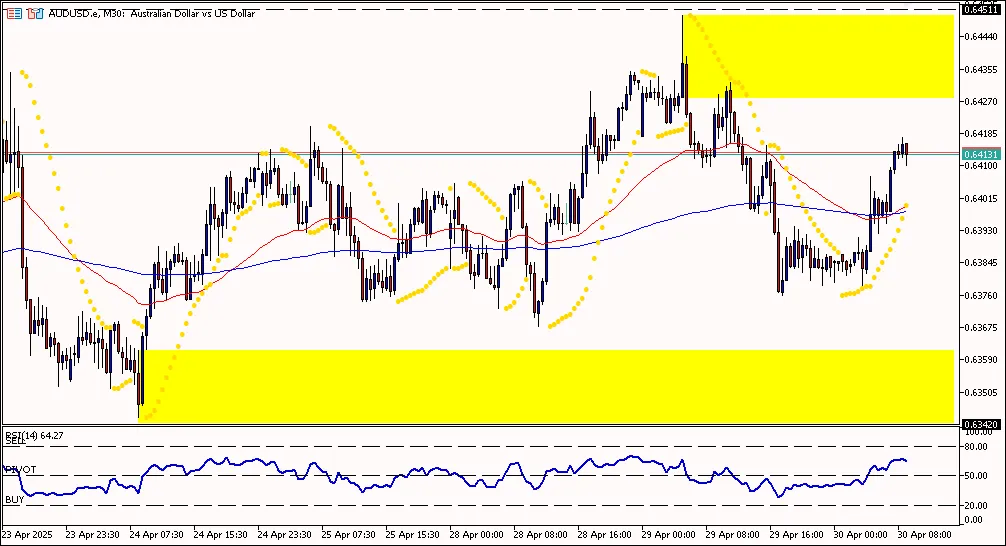Click price scale value 0.64270
Screen dimensions: 1006x546
click(x=981, y=101)
